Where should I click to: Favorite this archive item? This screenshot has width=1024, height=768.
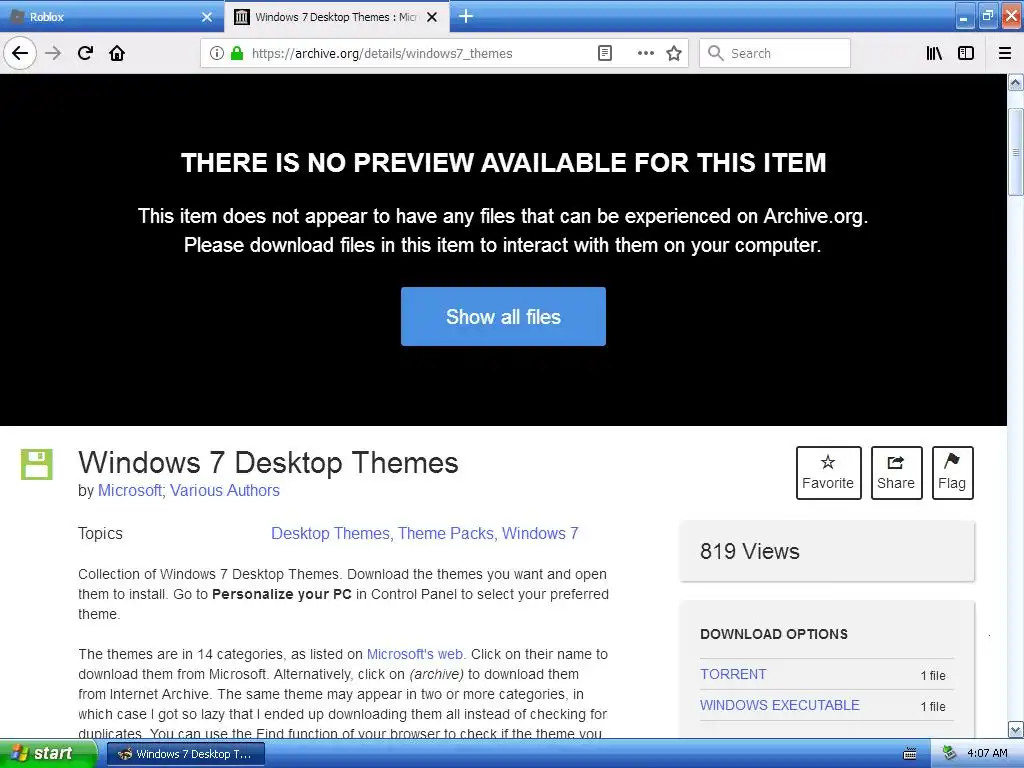coord(828,473)
